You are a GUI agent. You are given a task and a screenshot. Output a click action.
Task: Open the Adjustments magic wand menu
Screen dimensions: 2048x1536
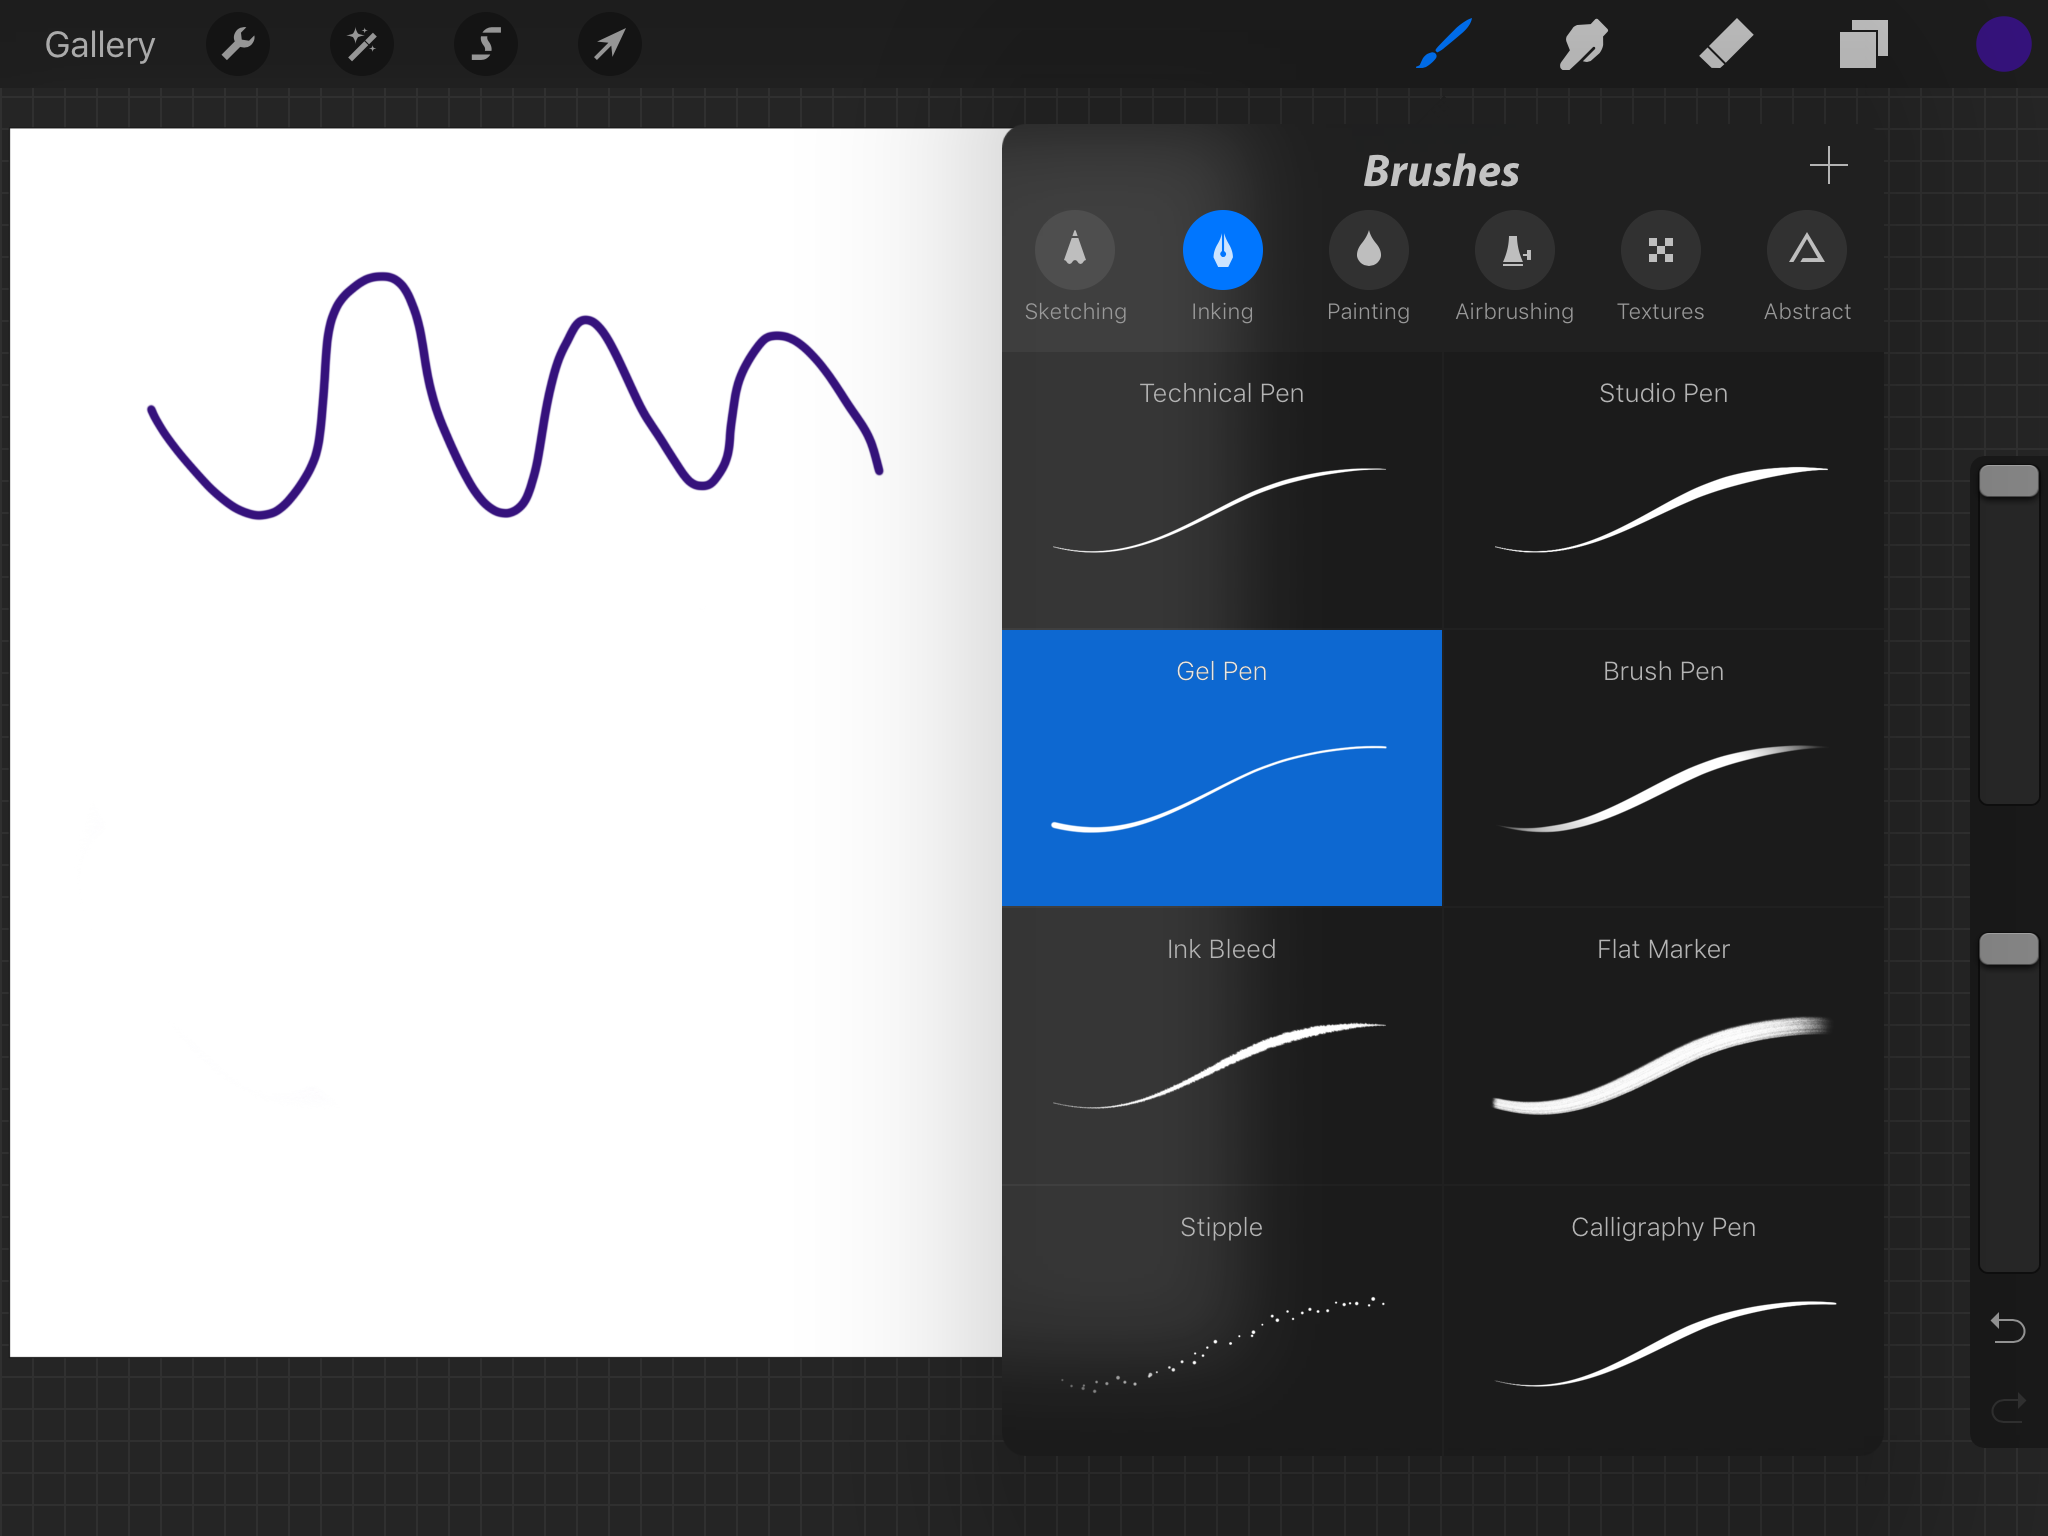(x=362, y=45)
